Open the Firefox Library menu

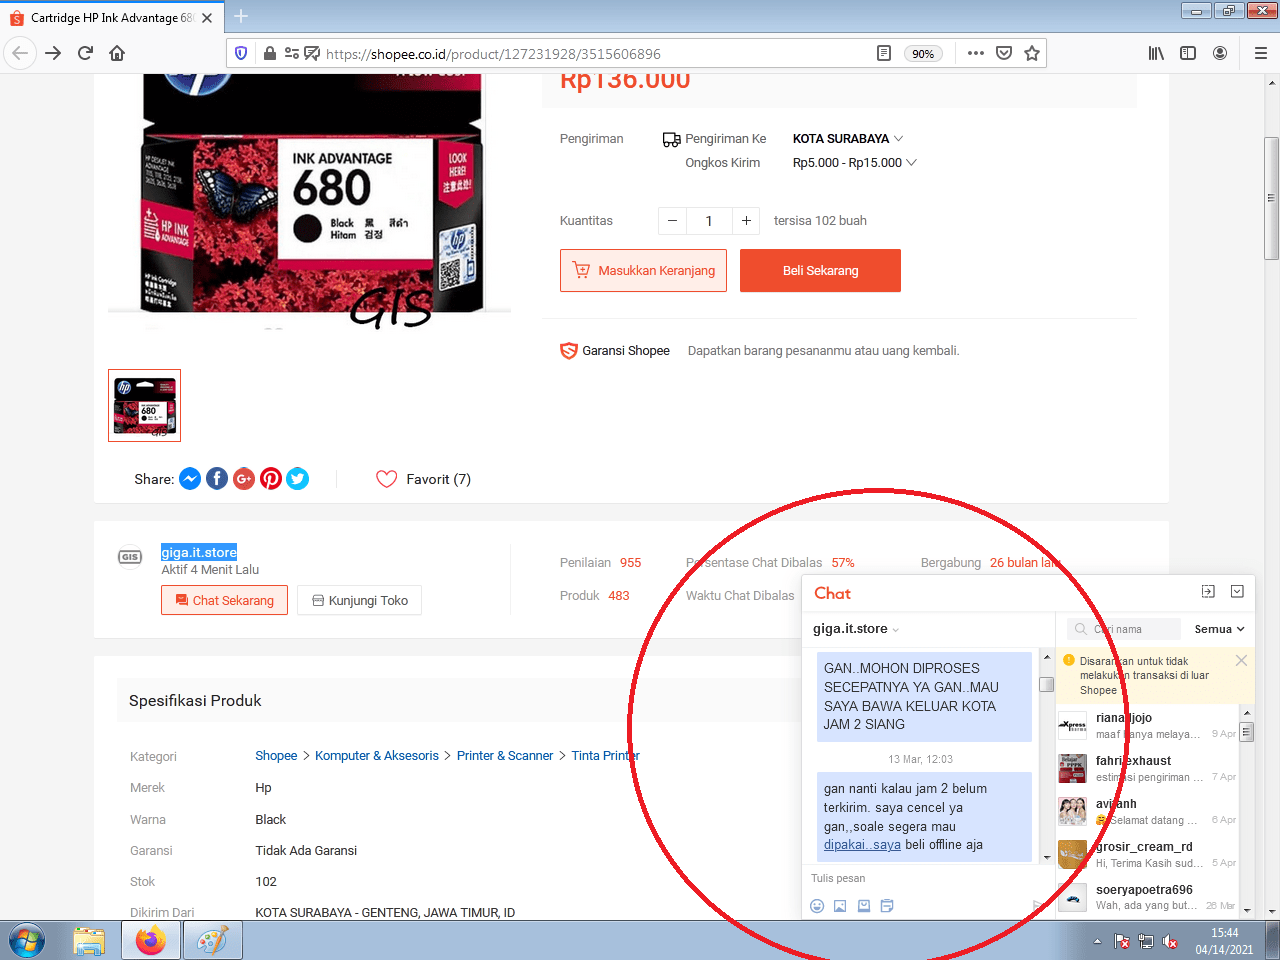(x=1156, y=53)
